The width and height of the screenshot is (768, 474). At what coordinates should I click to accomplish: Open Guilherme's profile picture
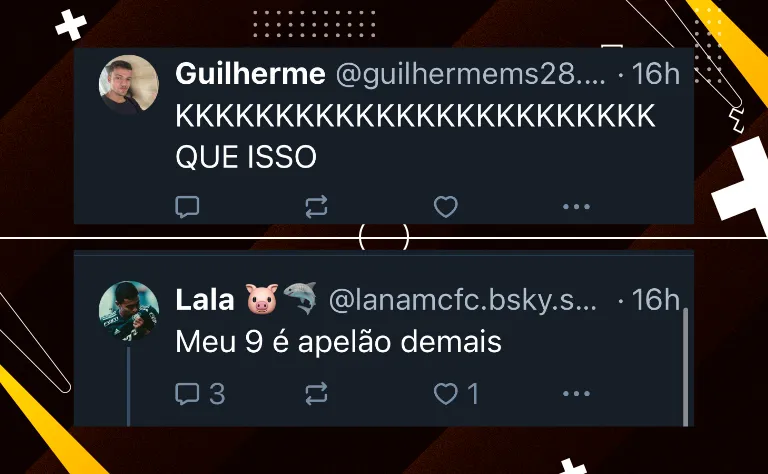129,84
